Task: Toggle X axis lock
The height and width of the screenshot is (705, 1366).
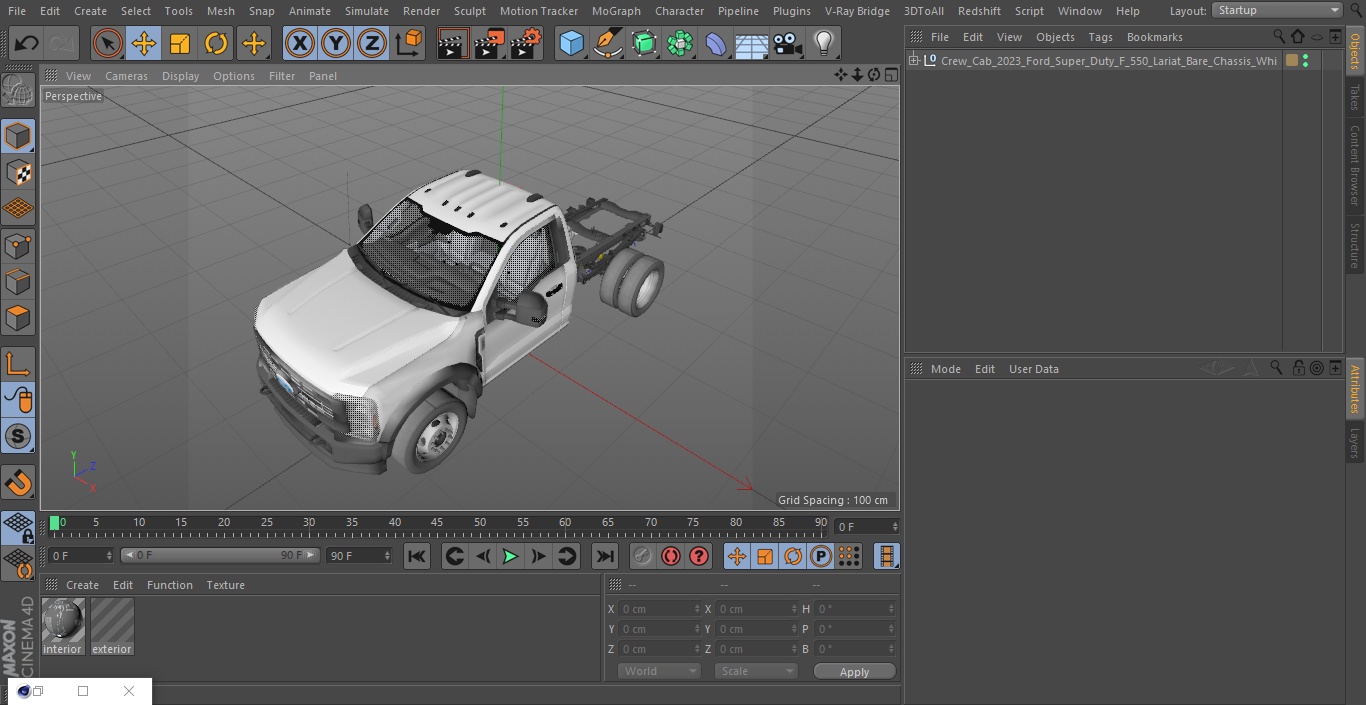Action: click(x=300, y=43)
